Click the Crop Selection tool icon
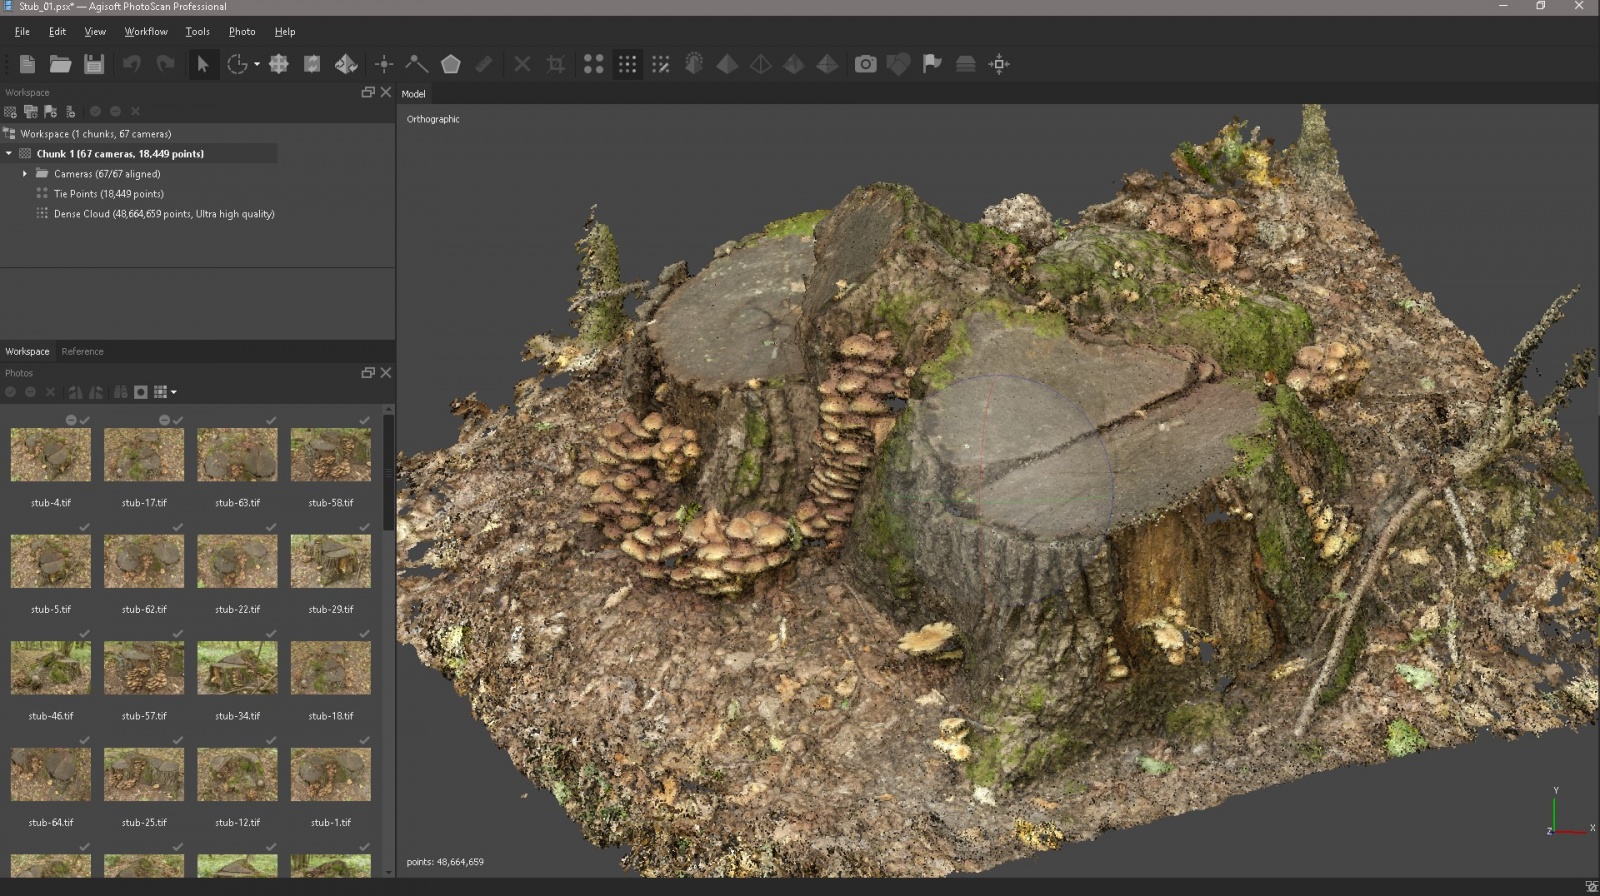Image resolution: width=1600 pixels, height=896 pixels. [x=556, y=64]
